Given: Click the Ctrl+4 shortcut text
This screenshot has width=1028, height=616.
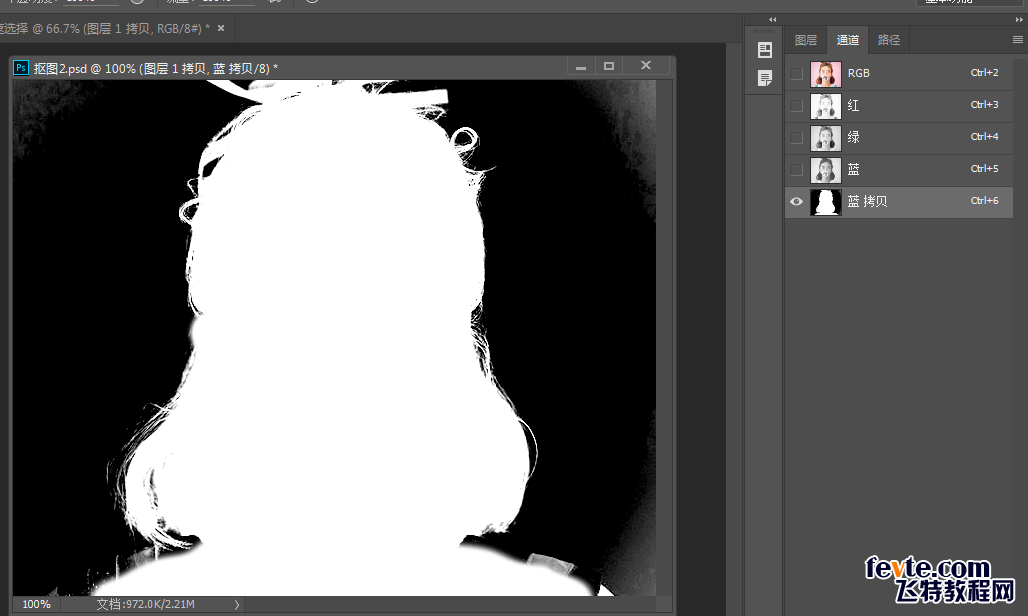Looking at the screenshot, I should click(984, 137).
